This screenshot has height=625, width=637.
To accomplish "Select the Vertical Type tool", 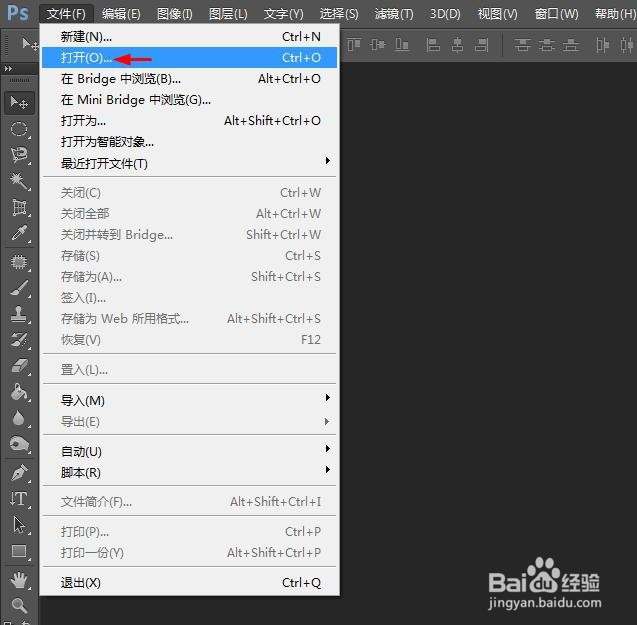I will coord(19,499).
